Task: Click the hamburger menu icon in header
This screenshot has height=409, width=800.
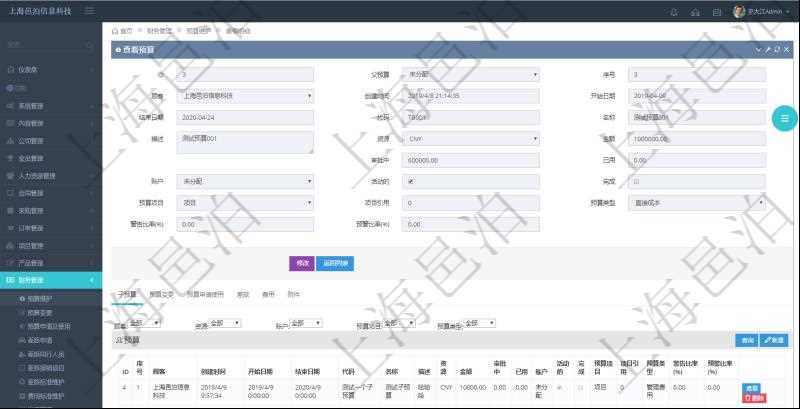Action: click(90, 11)
